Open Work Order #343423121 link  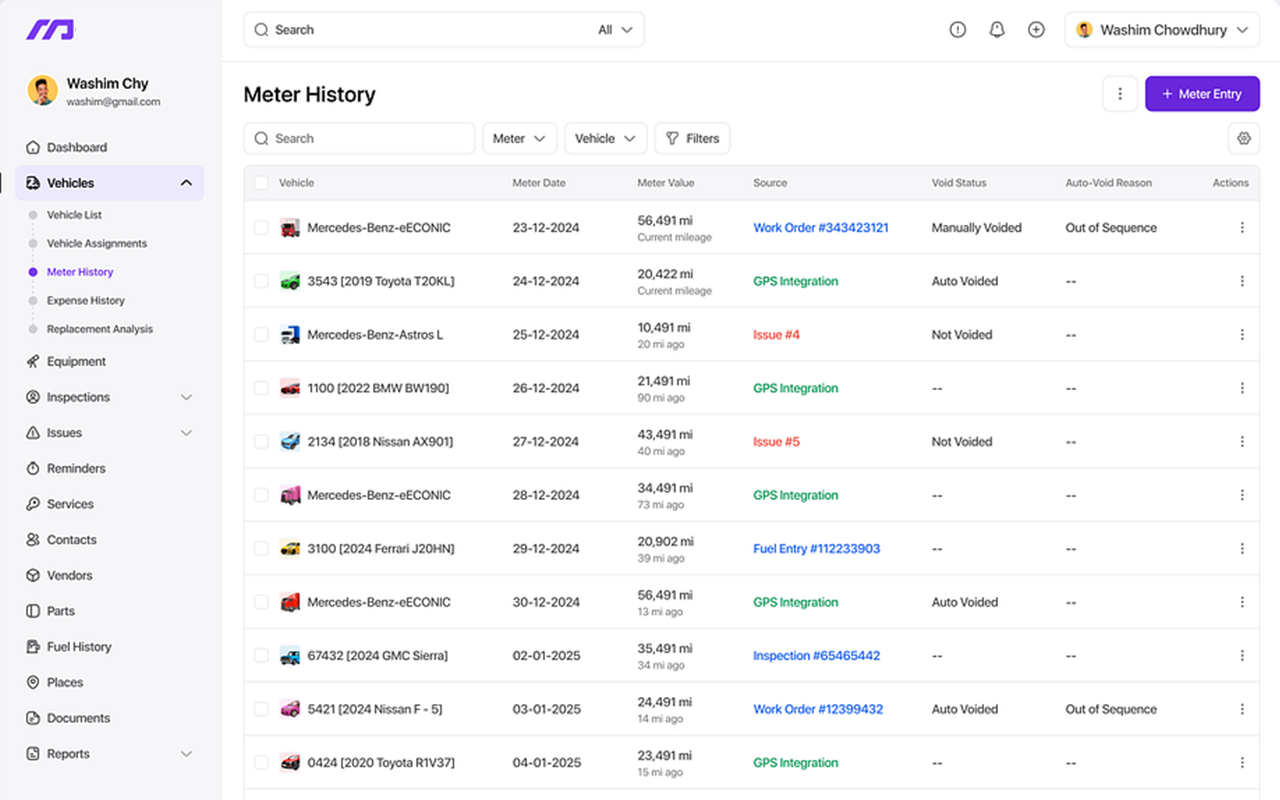[820, 228]
